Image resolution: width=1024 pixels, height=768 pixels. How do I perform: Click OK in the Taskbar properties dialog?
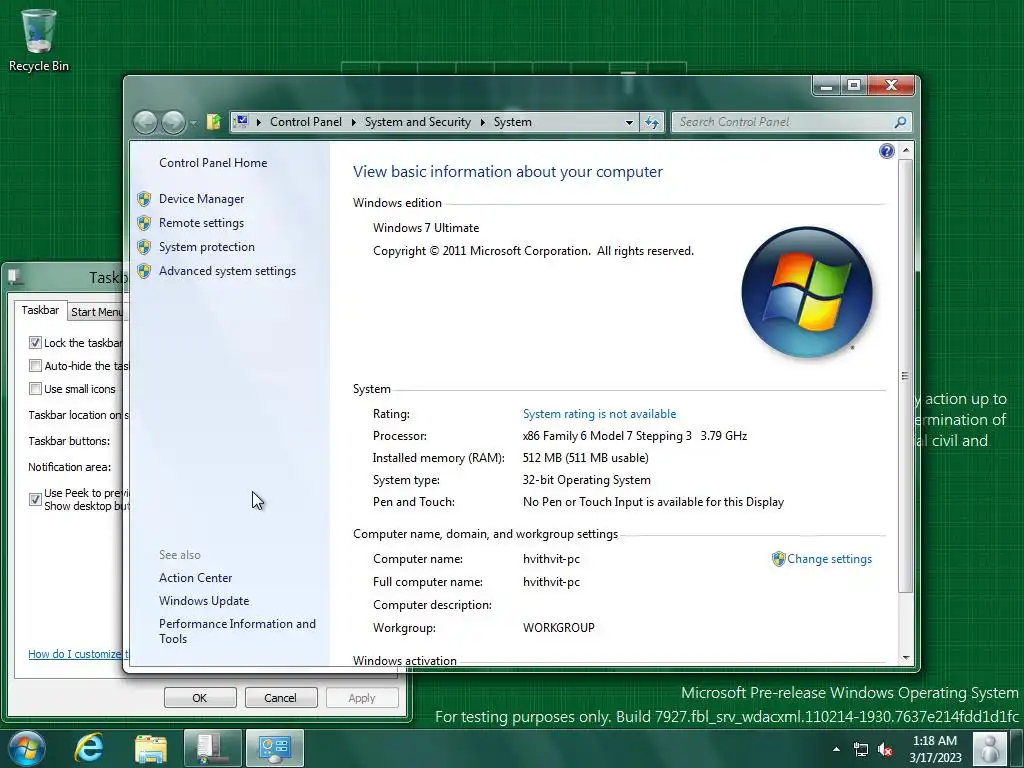[200, 698]
